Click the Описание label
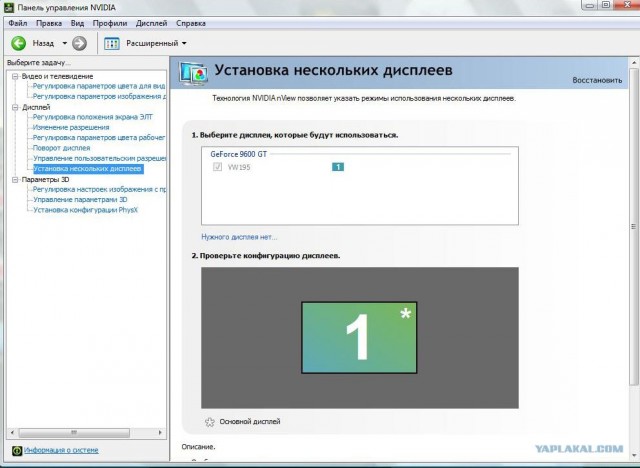The width and height of the screenshot is (640, 468). (198, 447)
